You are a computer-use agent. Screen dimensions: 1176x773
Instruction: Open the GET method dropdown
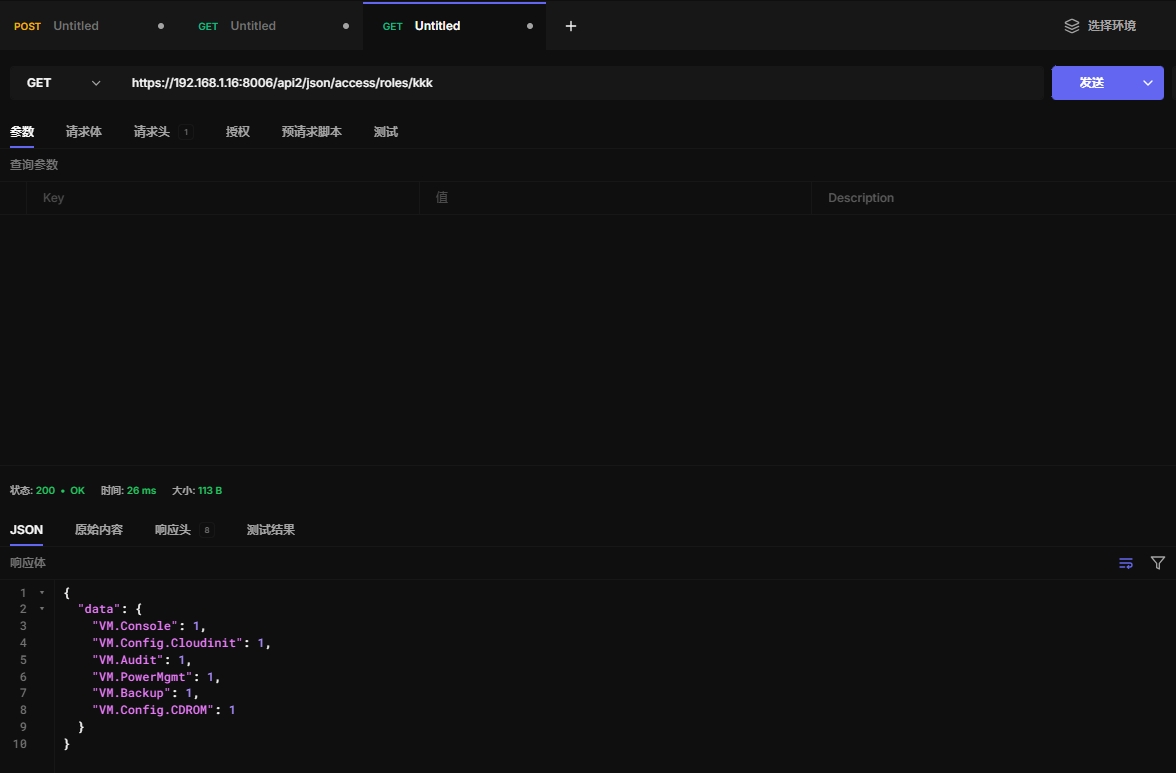coord(62,83)
